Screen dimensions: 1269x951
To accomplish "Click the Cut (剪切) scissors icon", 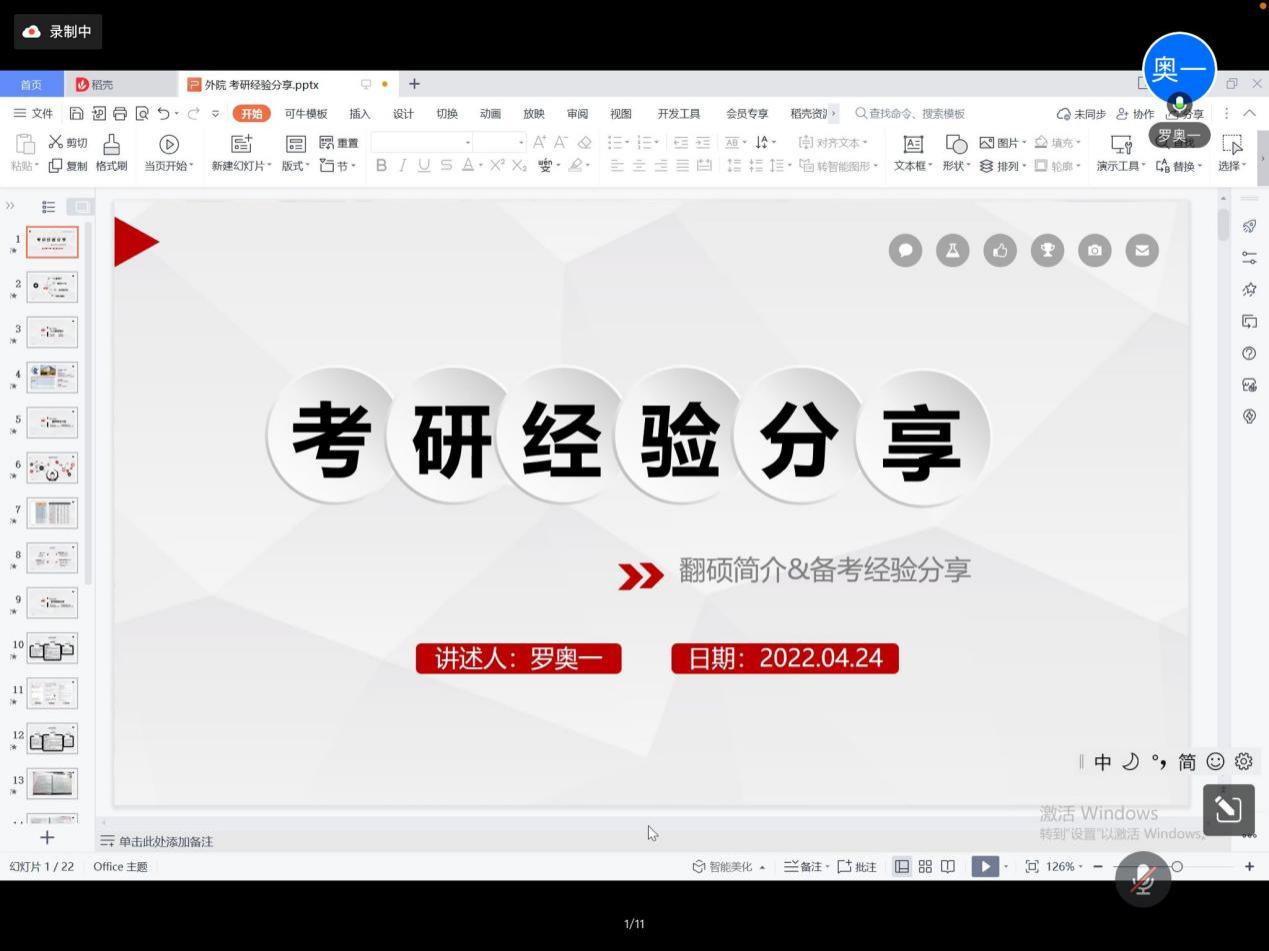I will point(56,143).
